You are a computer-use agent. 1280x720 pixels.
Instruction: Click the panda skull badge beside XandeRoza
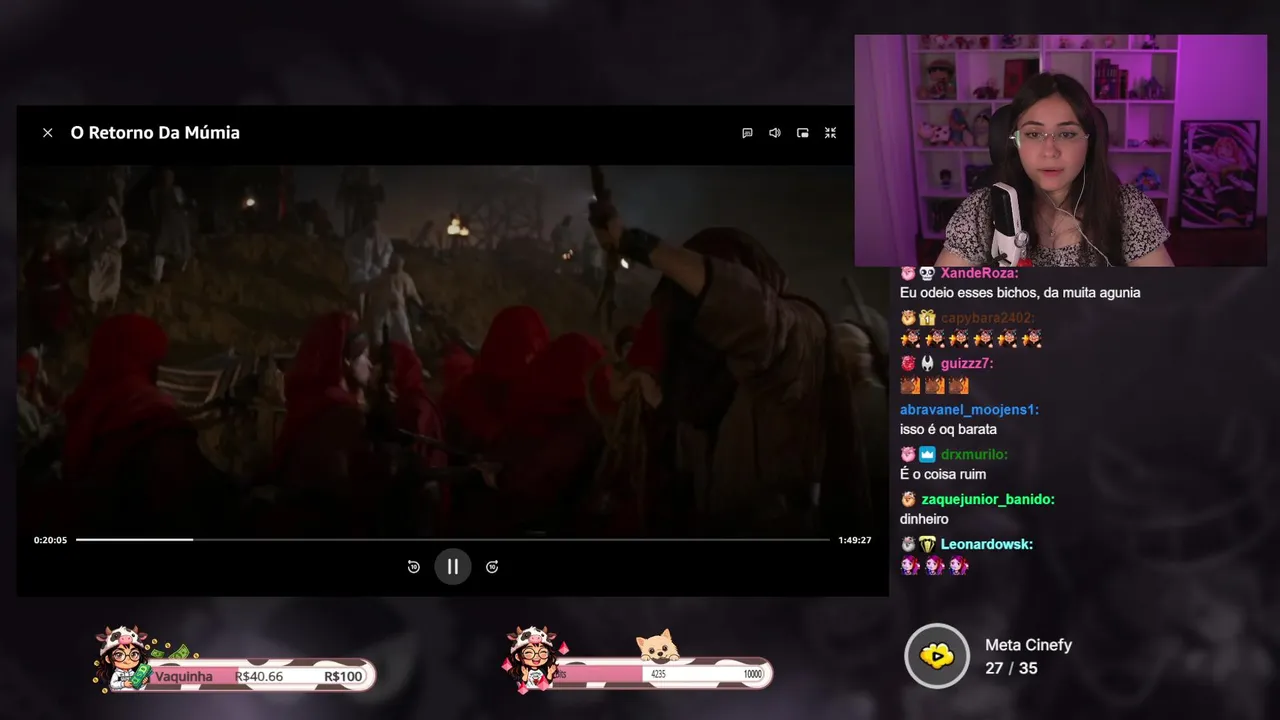(928, 273)
